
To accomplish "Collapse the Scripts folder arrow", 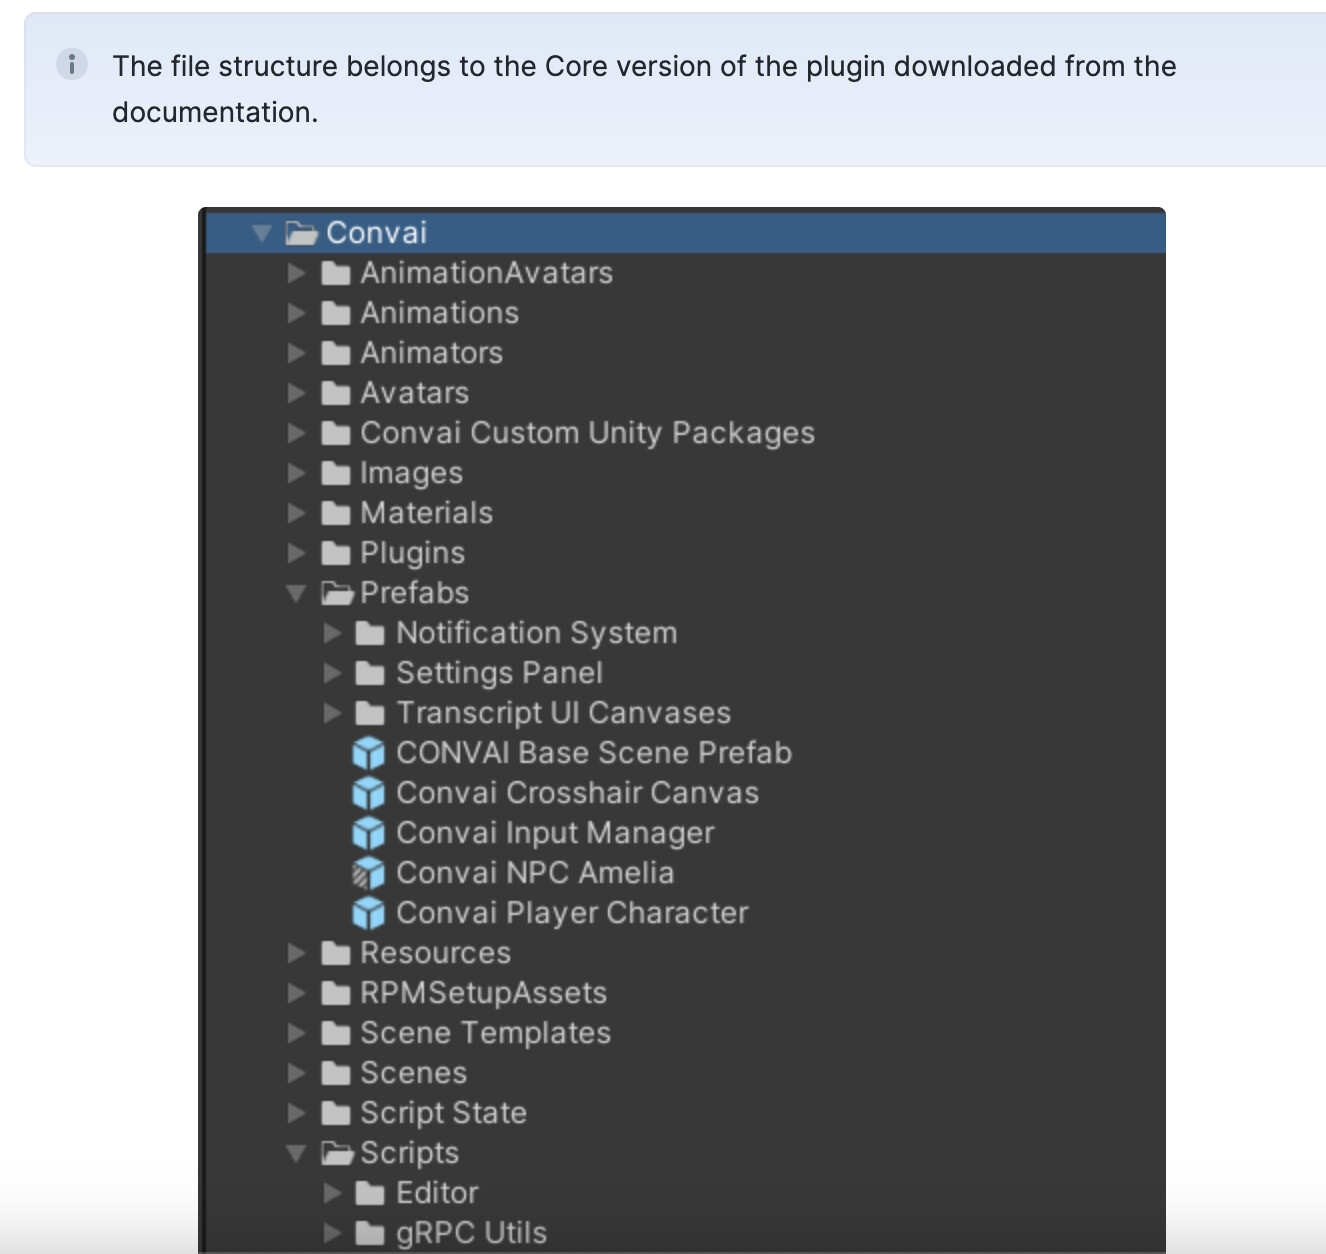I will [x=296, y=1154].
